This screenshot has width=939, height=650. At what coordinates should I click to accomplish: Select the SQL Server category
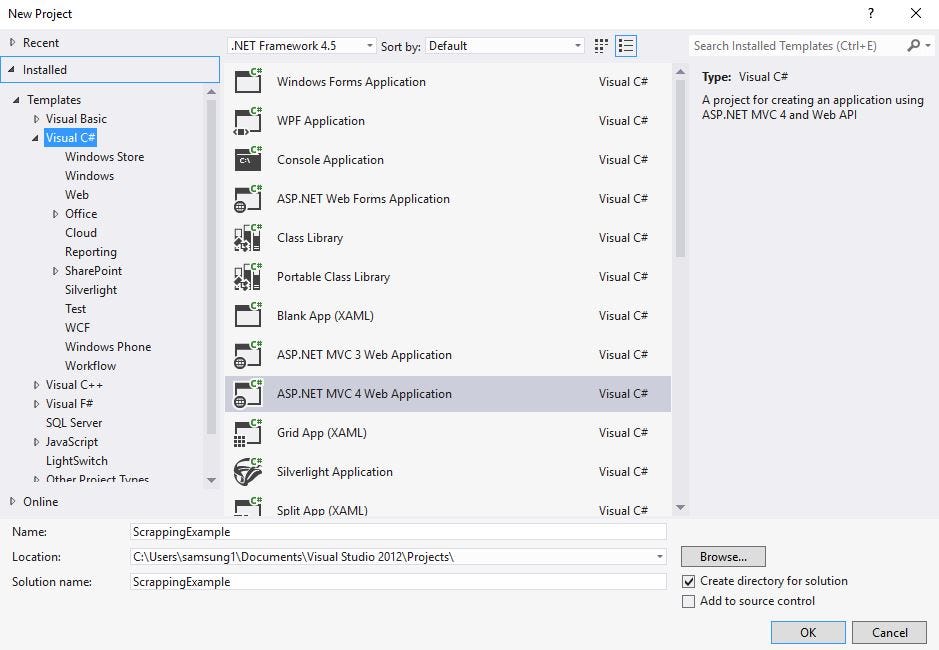click(x=74, y=423)
